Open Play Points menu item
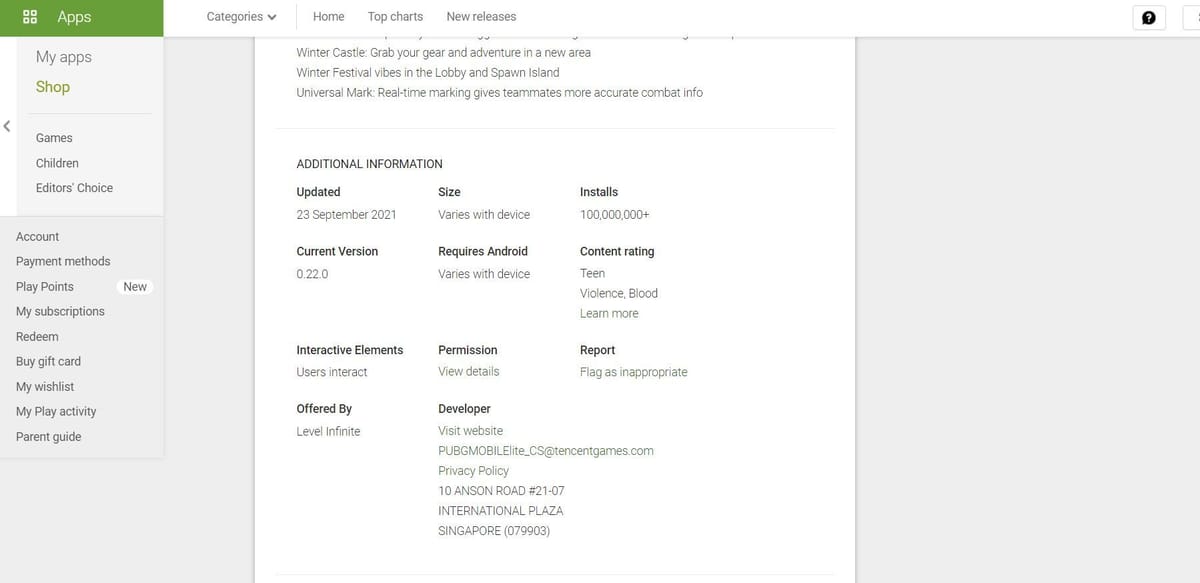 (45, 287)
